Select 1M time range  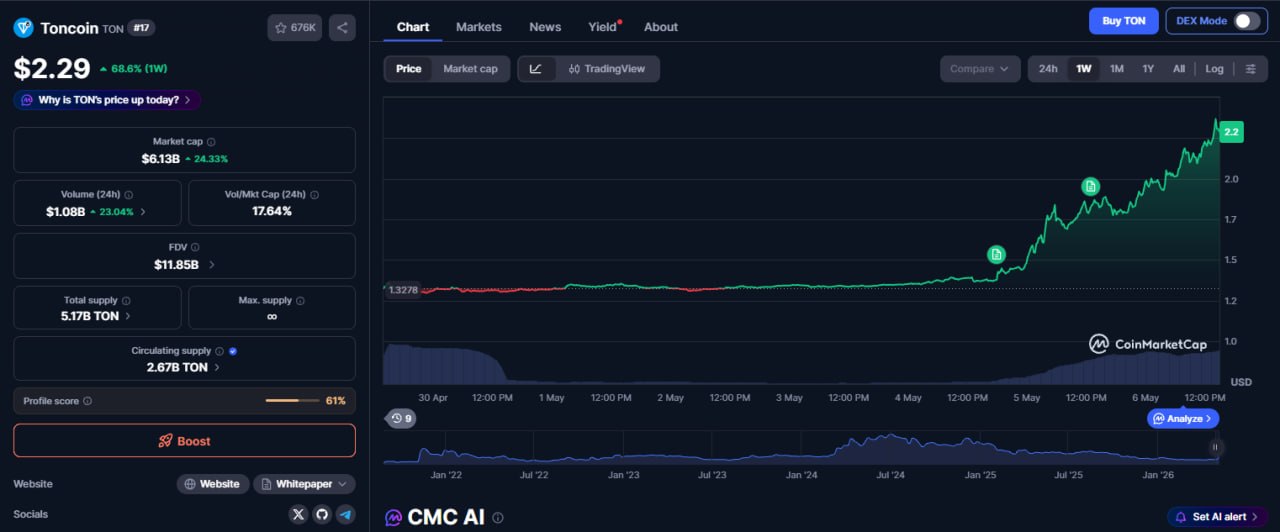[x=1117, y=69]
